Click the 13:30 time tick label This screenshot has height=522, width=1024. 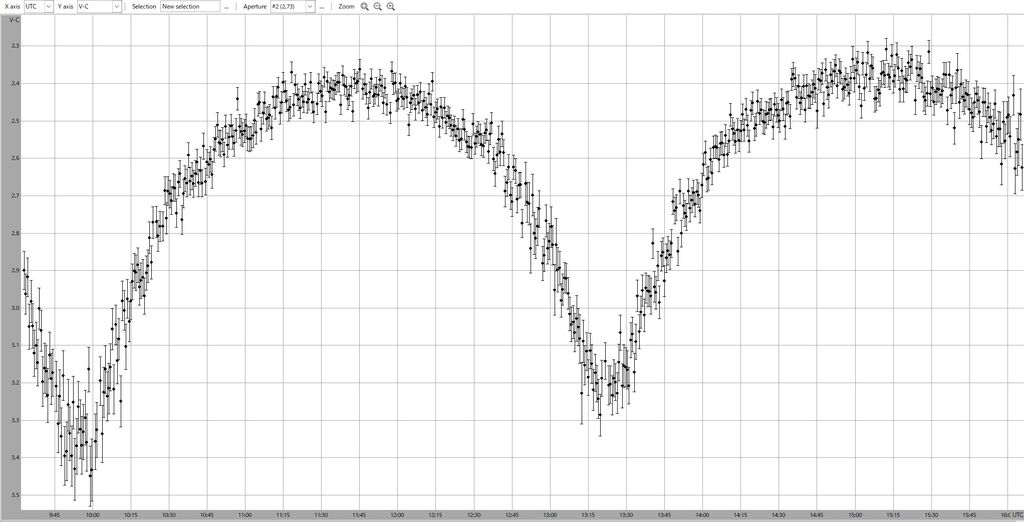point(626,515)
